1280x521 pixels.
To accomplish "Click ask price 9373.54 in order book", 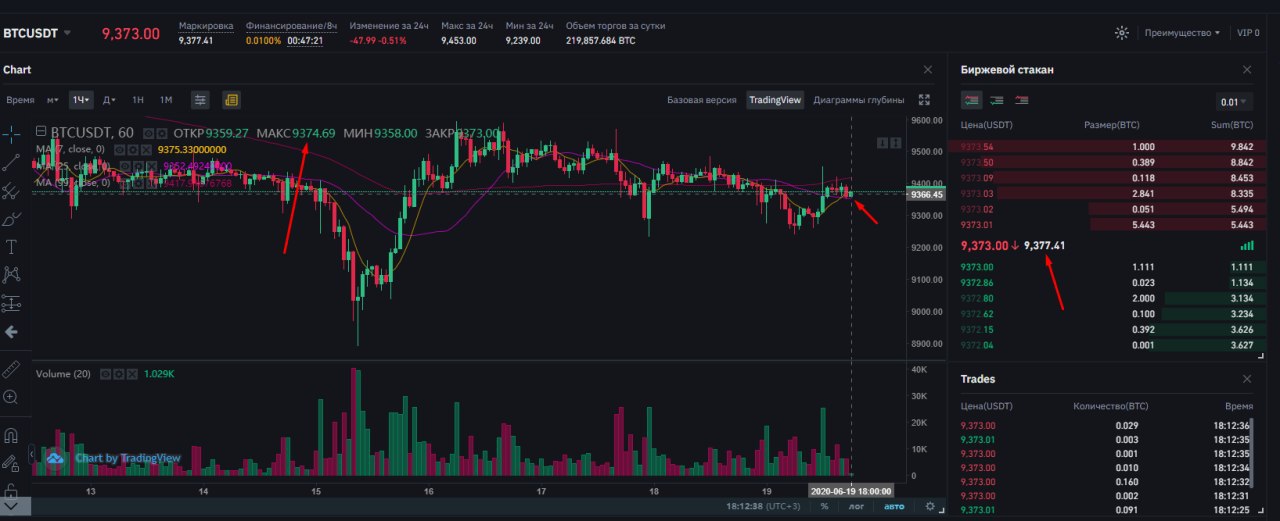I will tap(977, 146).
